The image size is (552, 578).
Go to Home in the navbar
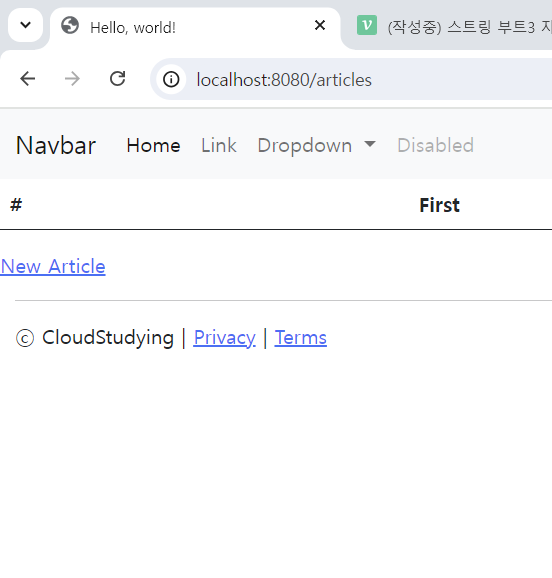(x=153, y=145)
